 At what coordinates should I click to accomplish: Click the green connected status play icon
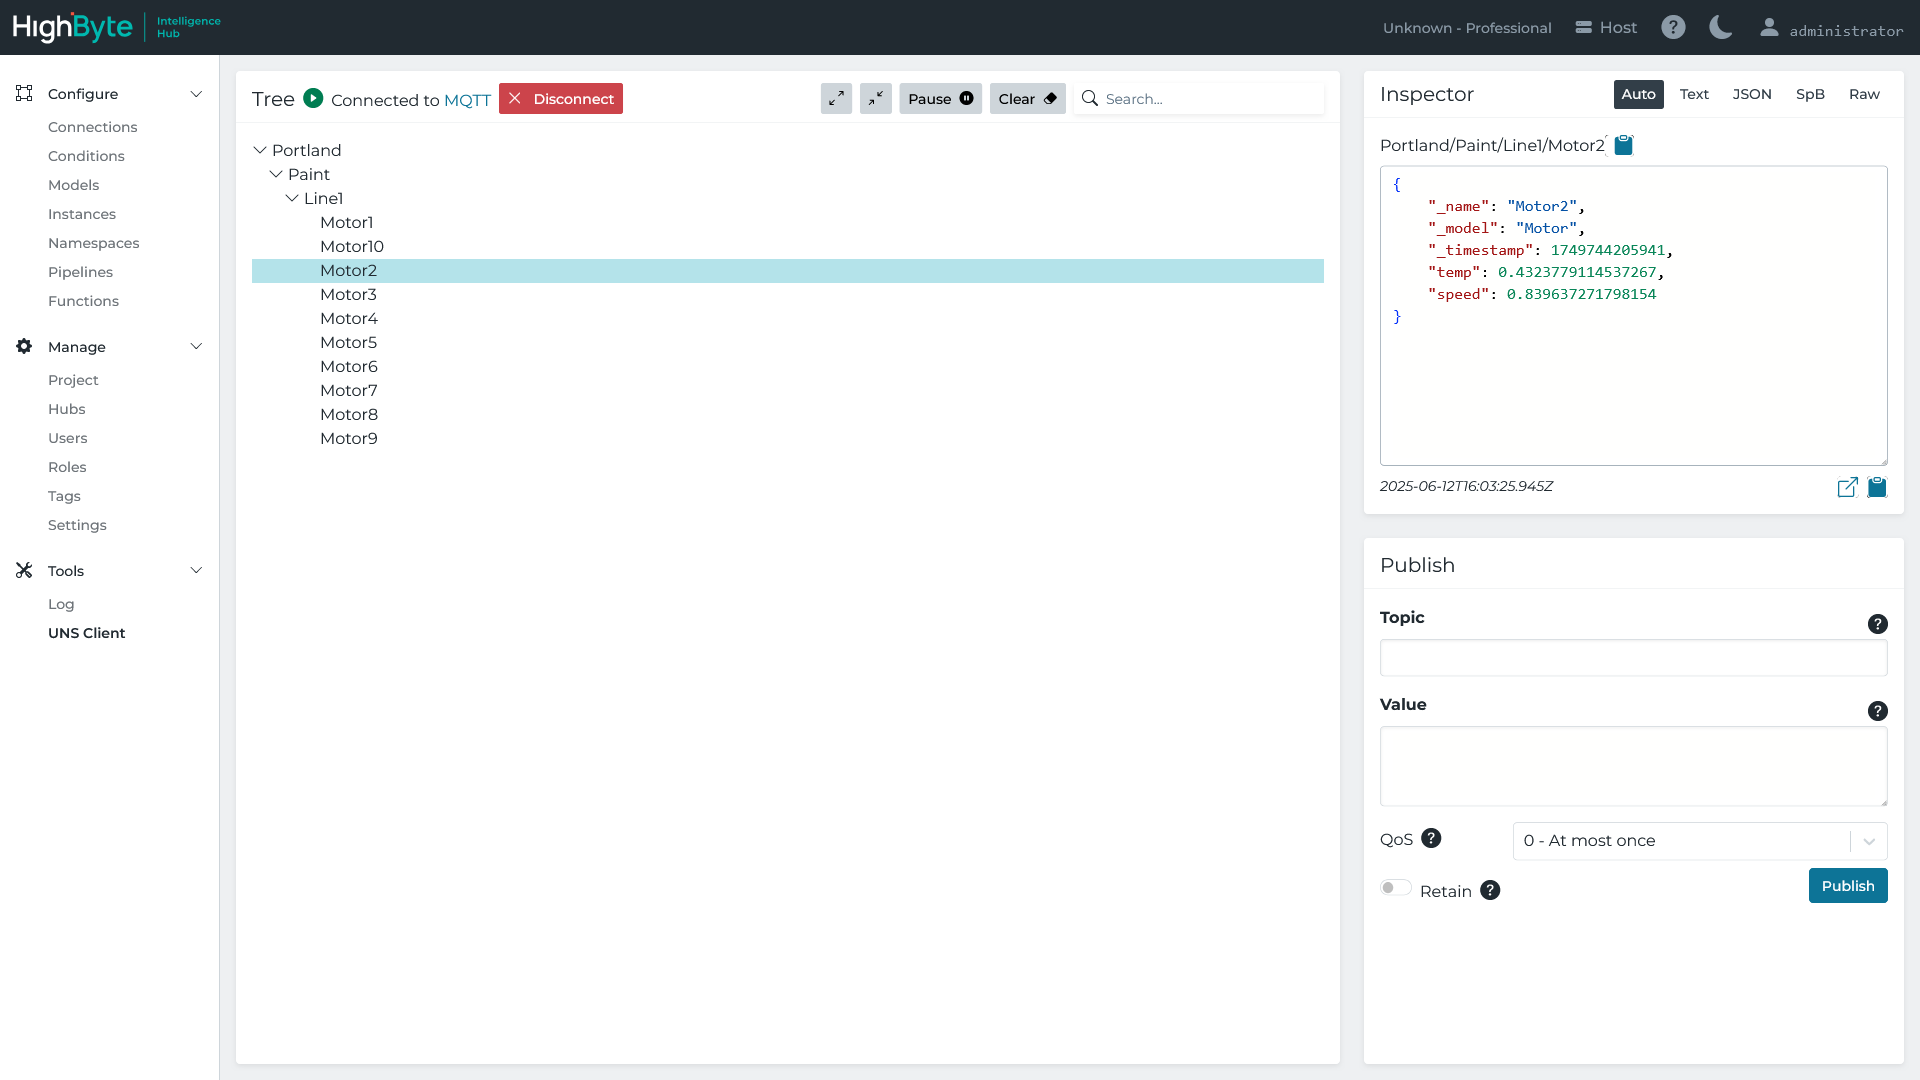tap(313, 98)
